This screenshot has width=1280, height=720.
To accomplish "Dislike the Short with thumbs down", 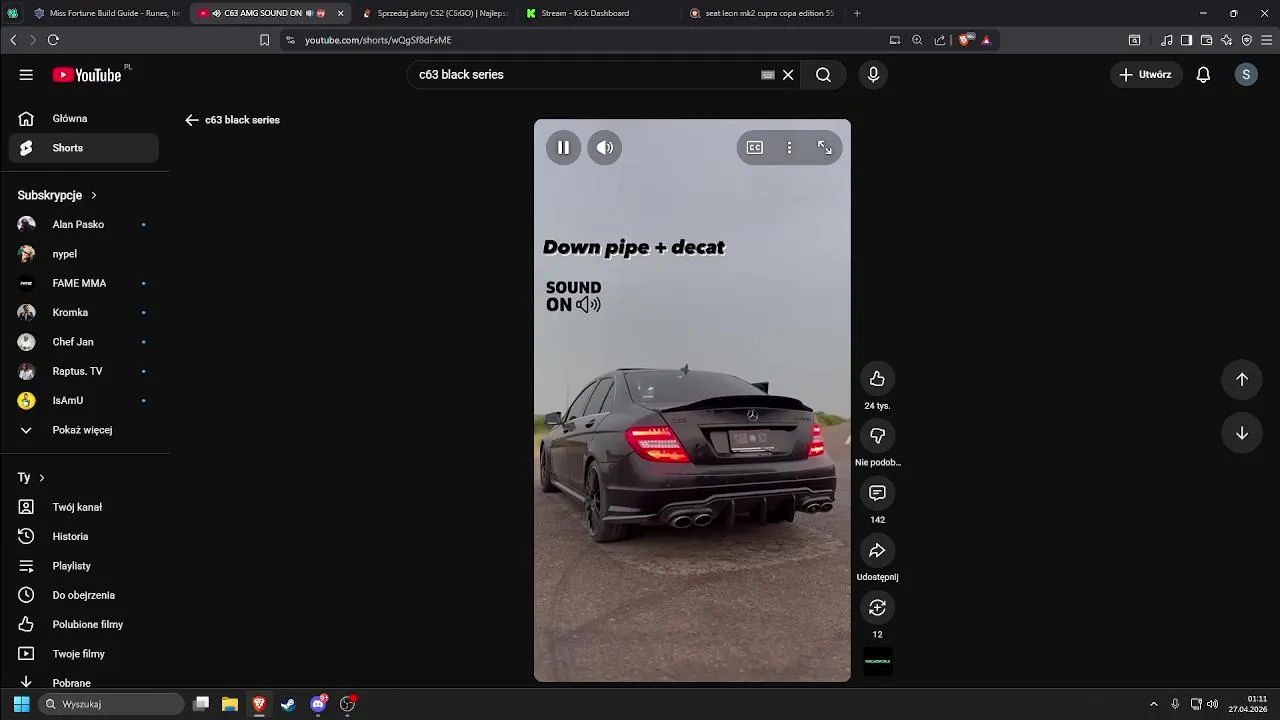I will coord(877,436).
